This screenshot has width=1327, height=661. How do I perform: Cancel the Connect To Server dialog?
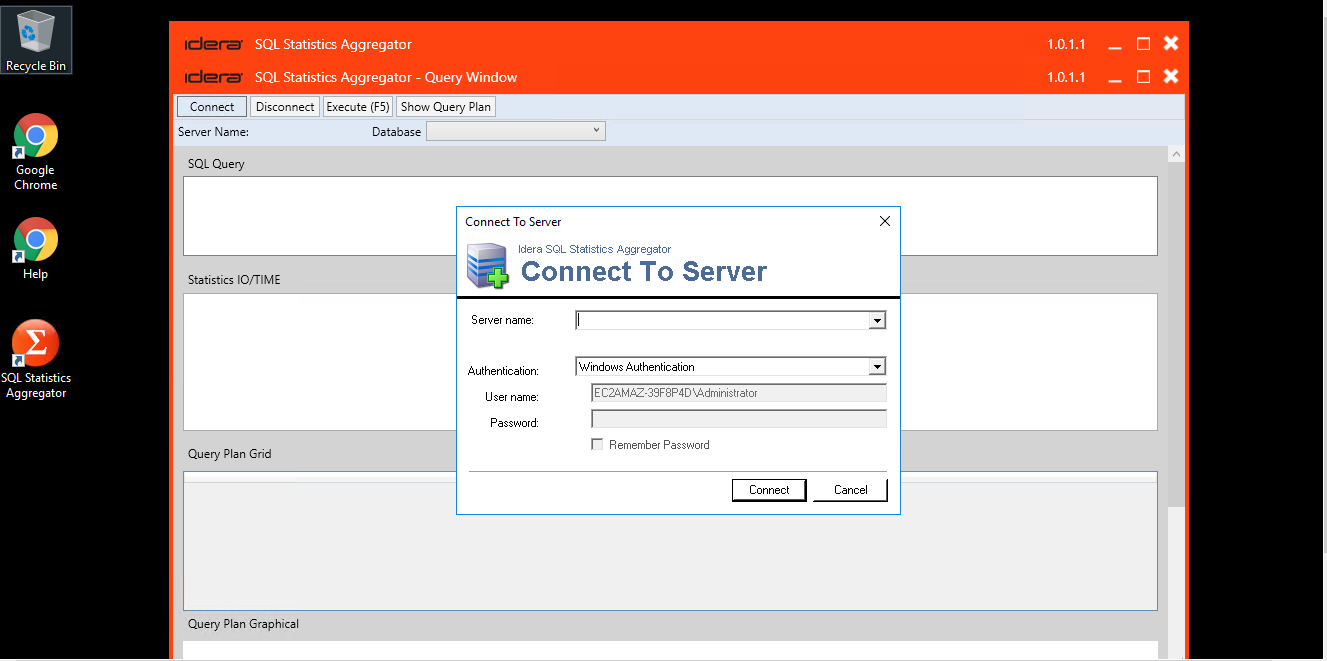[x=850, y=490]
